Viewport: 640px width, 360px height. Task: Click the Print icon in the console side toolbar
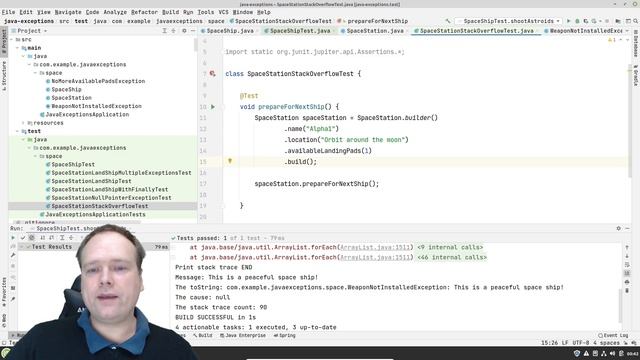[x=627, y=282]
